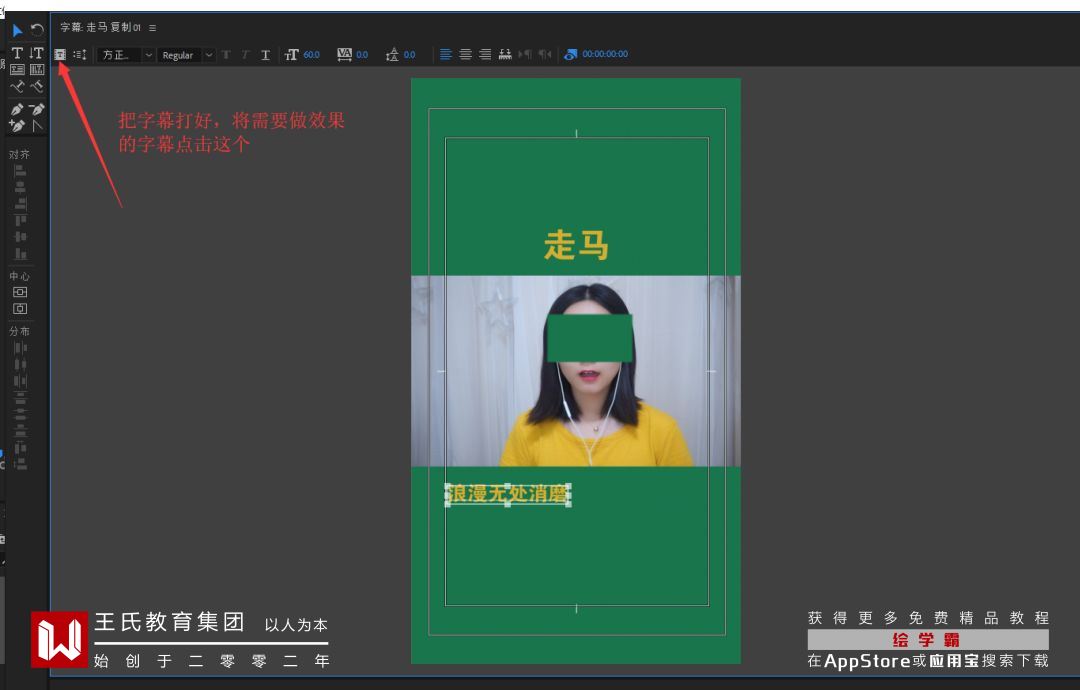Set text alignment to center
The height and width of the screenshot is (690, 1080).
point(466,54)
